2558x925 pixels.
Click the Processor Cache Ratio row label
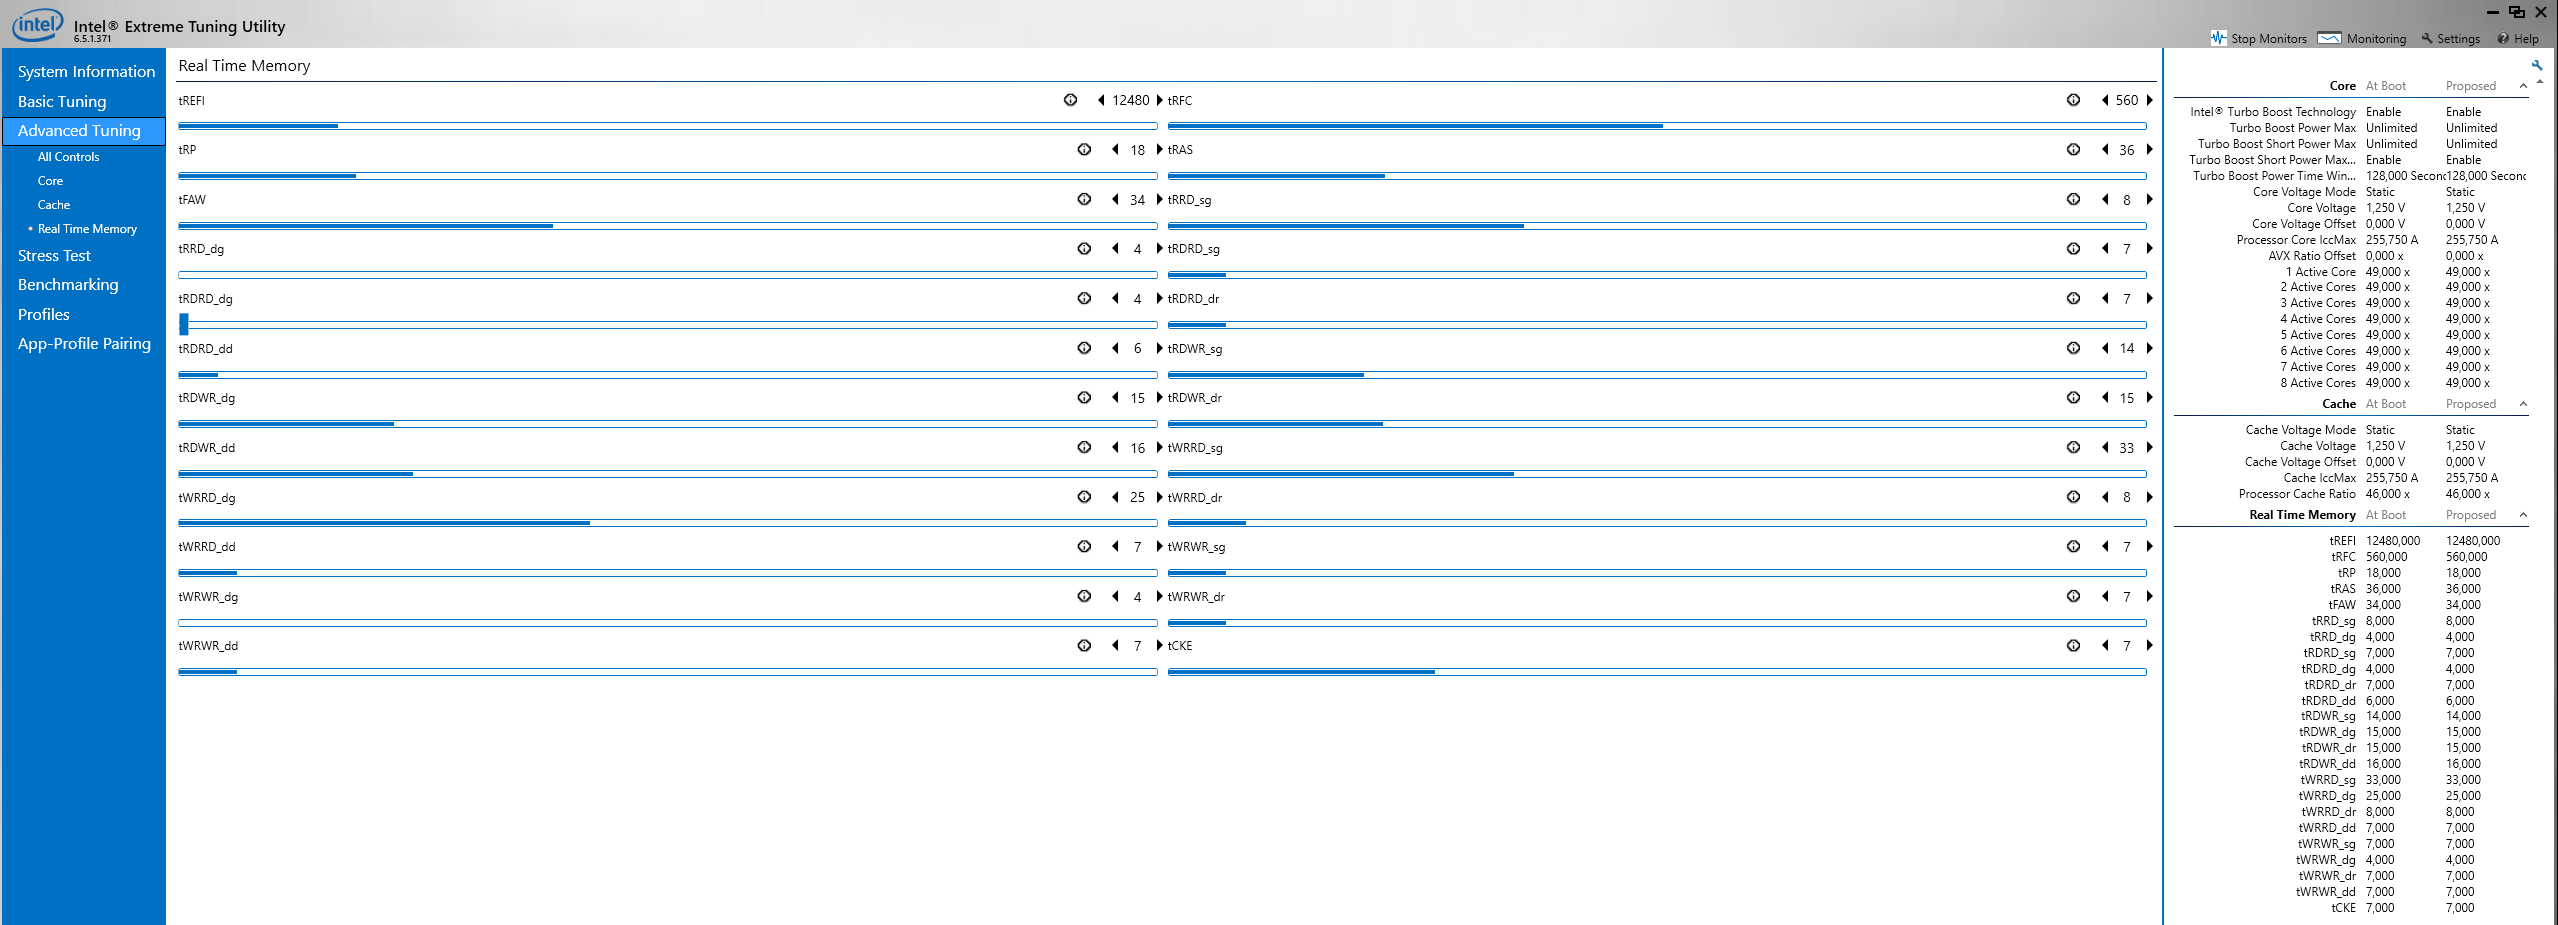point(2297,494)
